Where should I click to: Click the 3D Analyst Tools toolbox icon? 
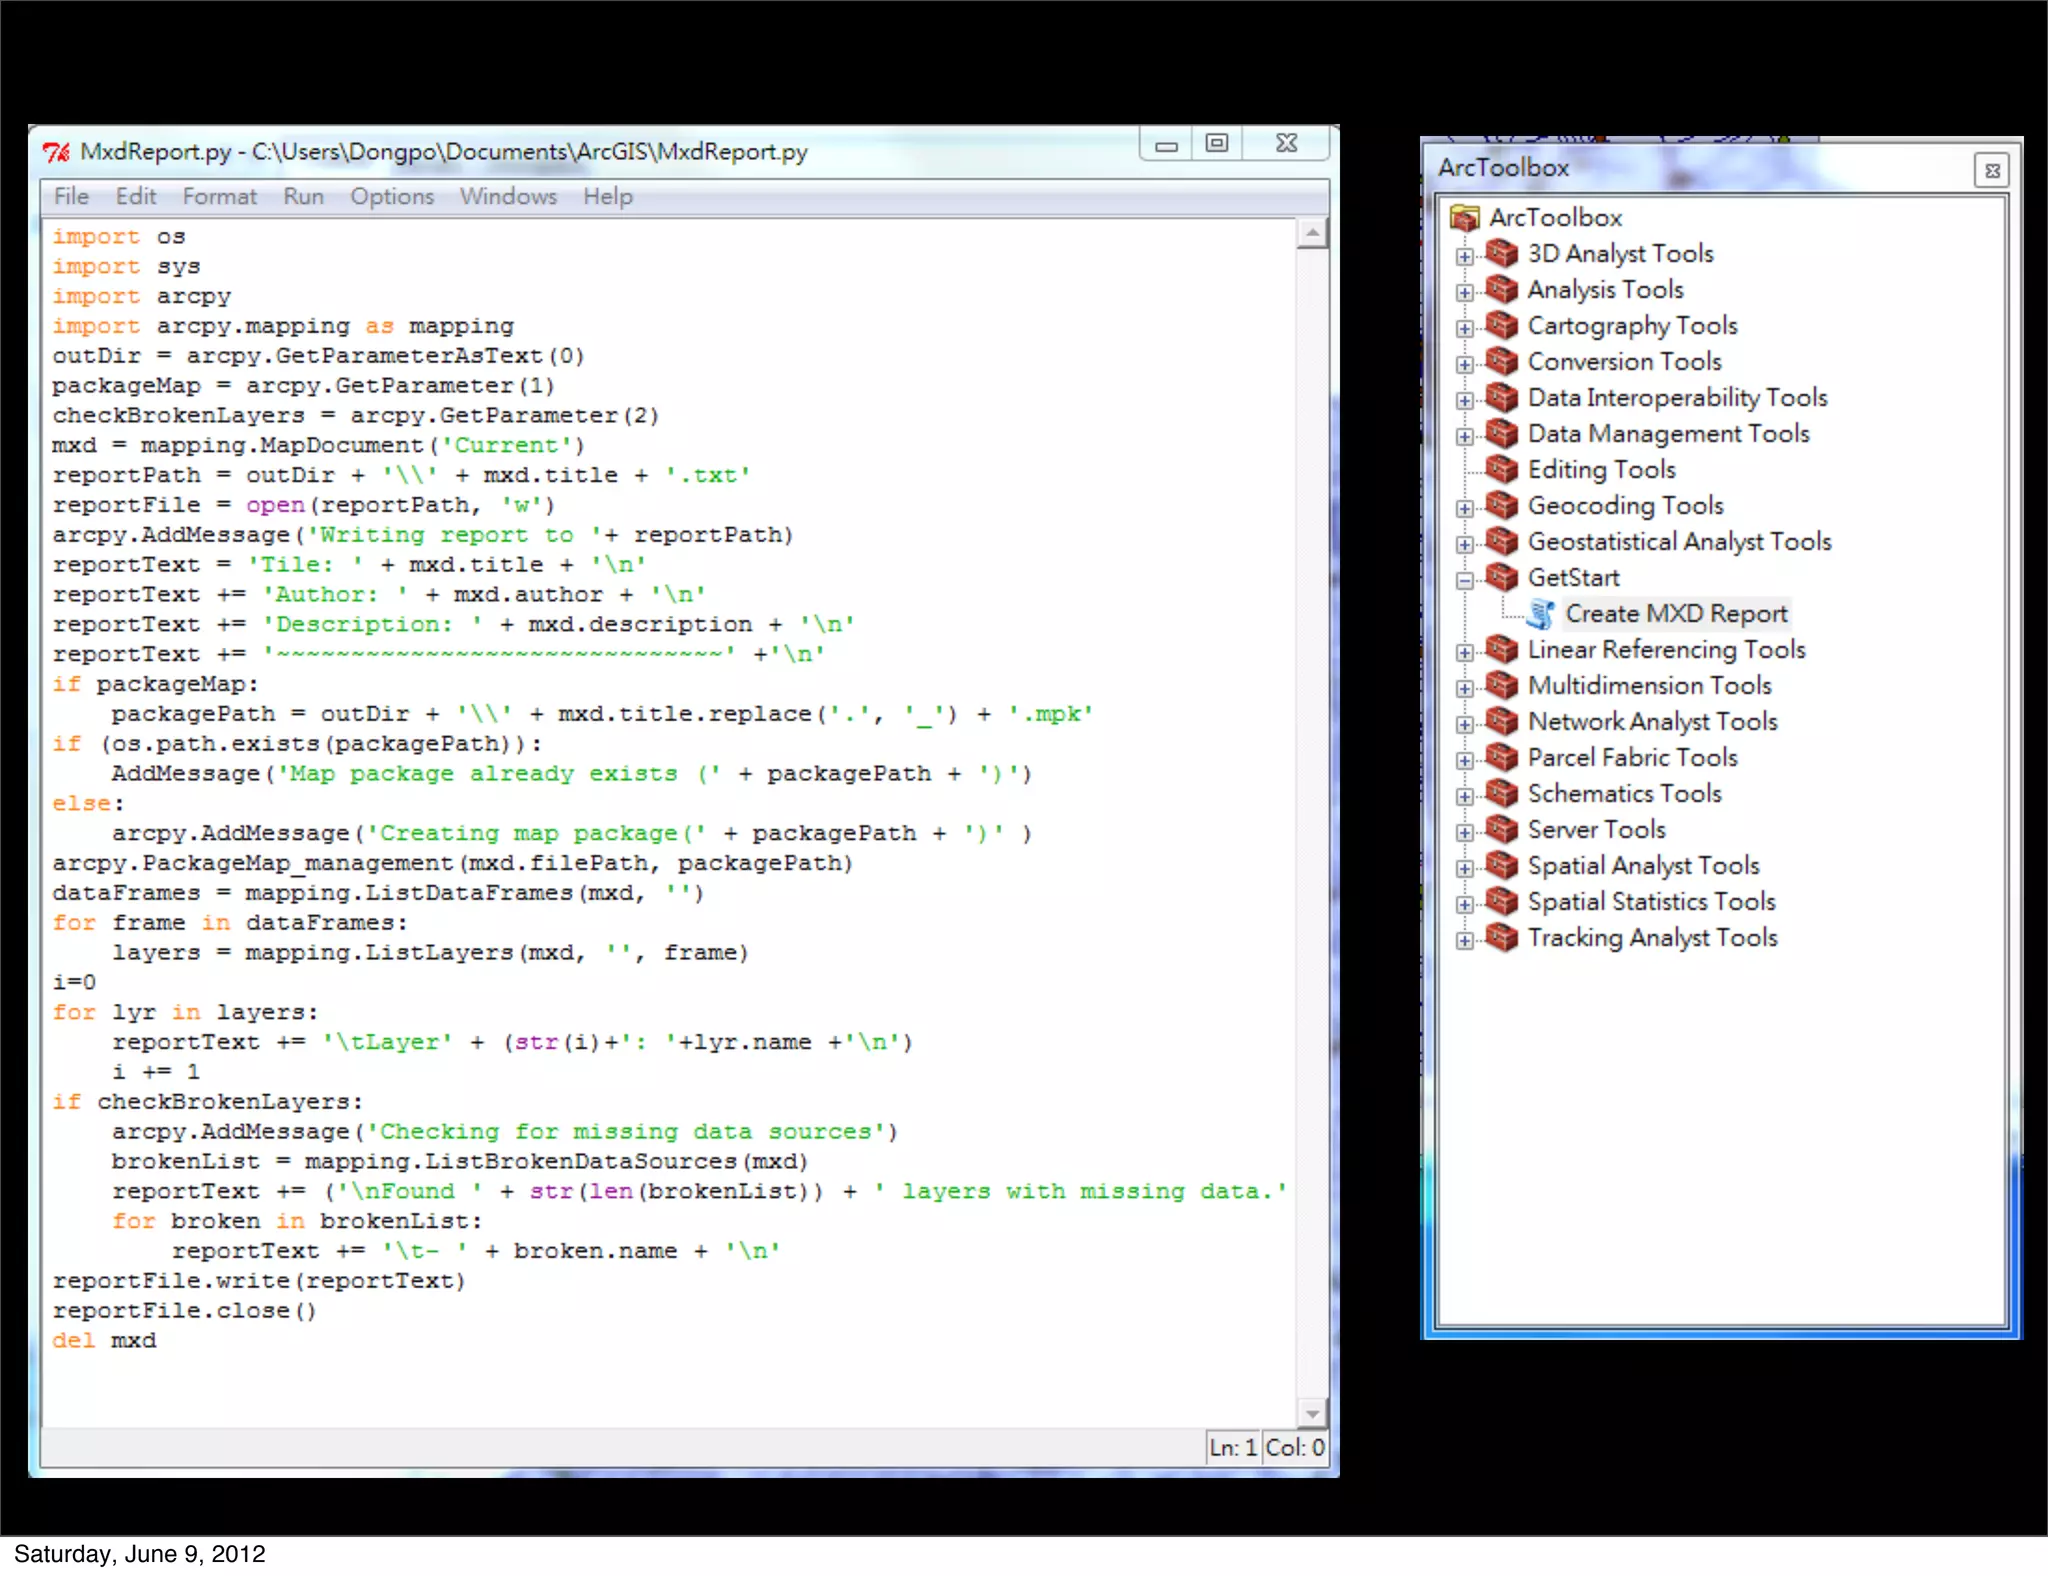click(x=1501, y=253)
